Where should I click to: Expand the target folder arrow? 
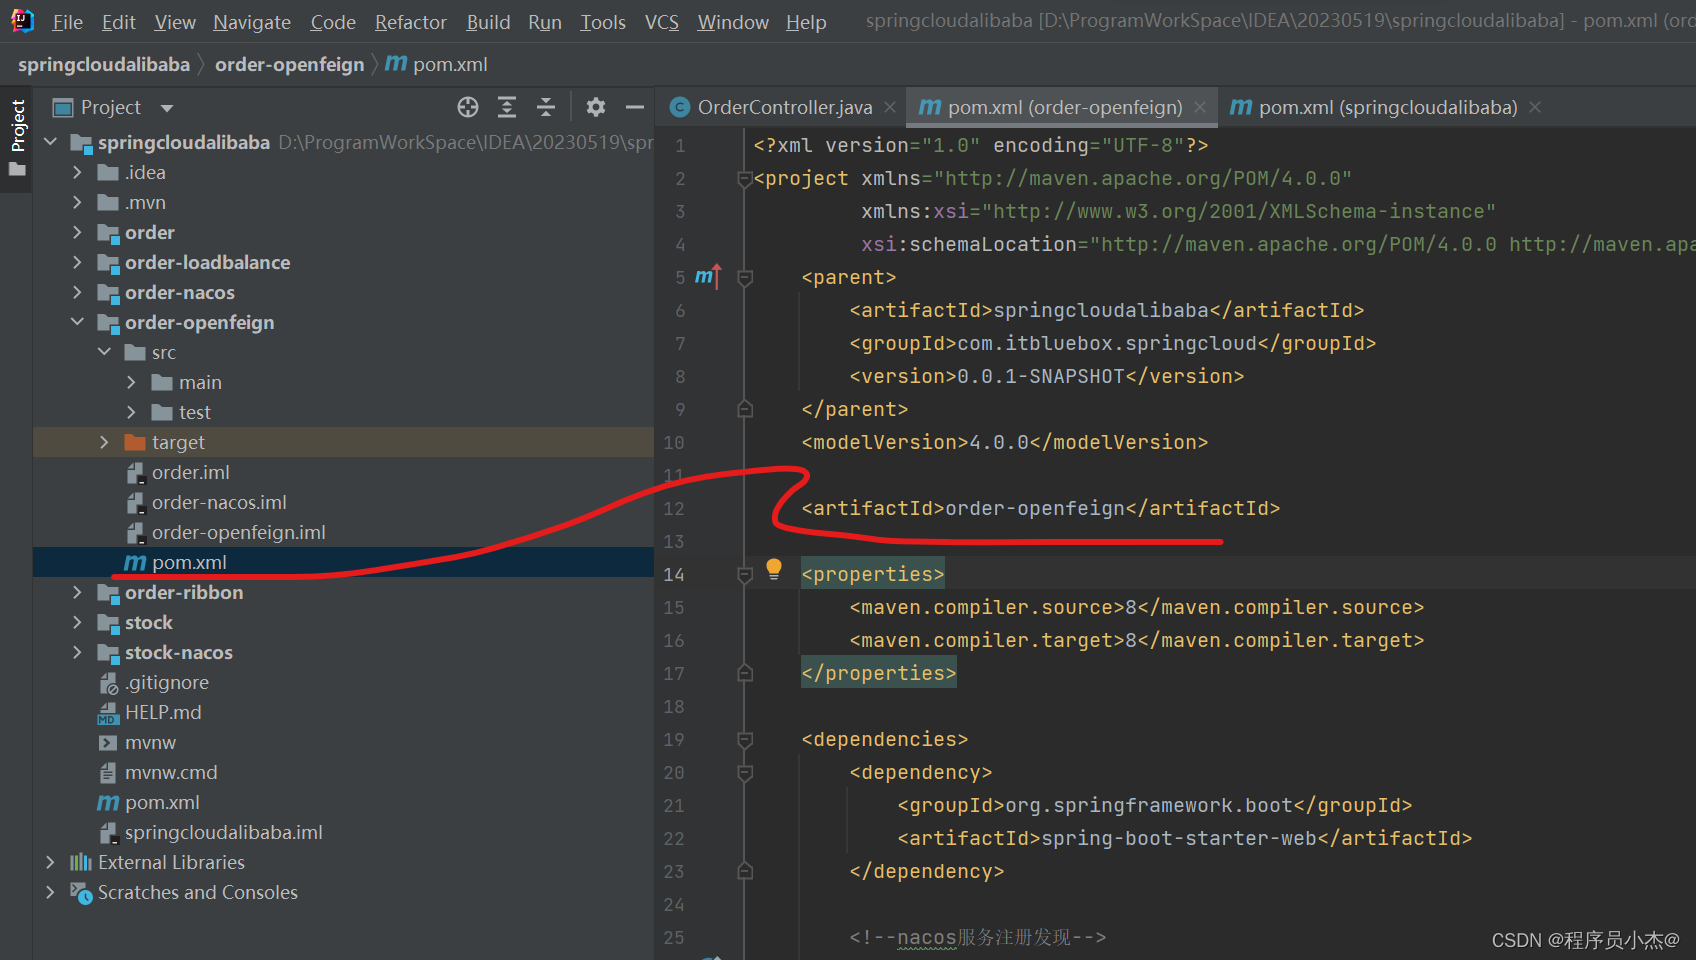[104, 442]
